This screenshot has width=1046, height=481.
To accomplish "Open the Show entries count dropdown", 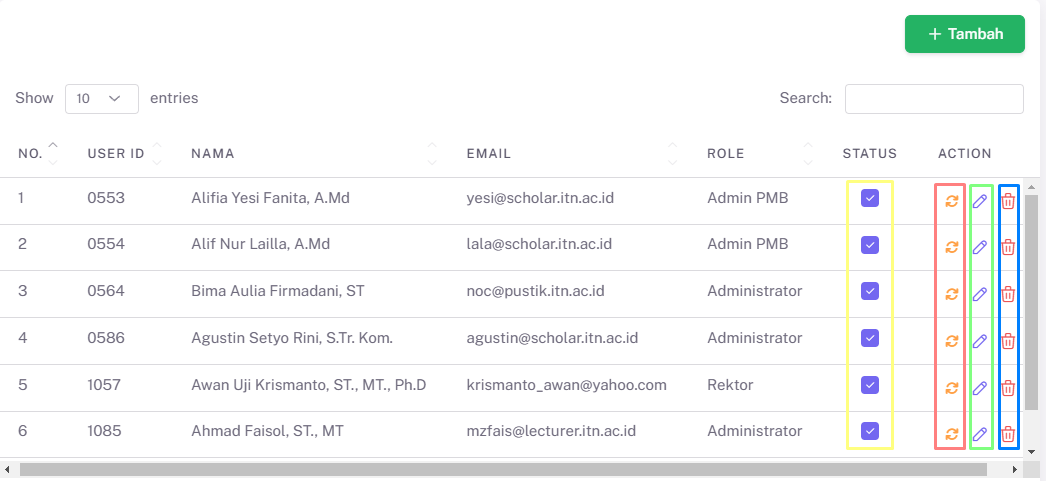I will [x=102, y=99].
